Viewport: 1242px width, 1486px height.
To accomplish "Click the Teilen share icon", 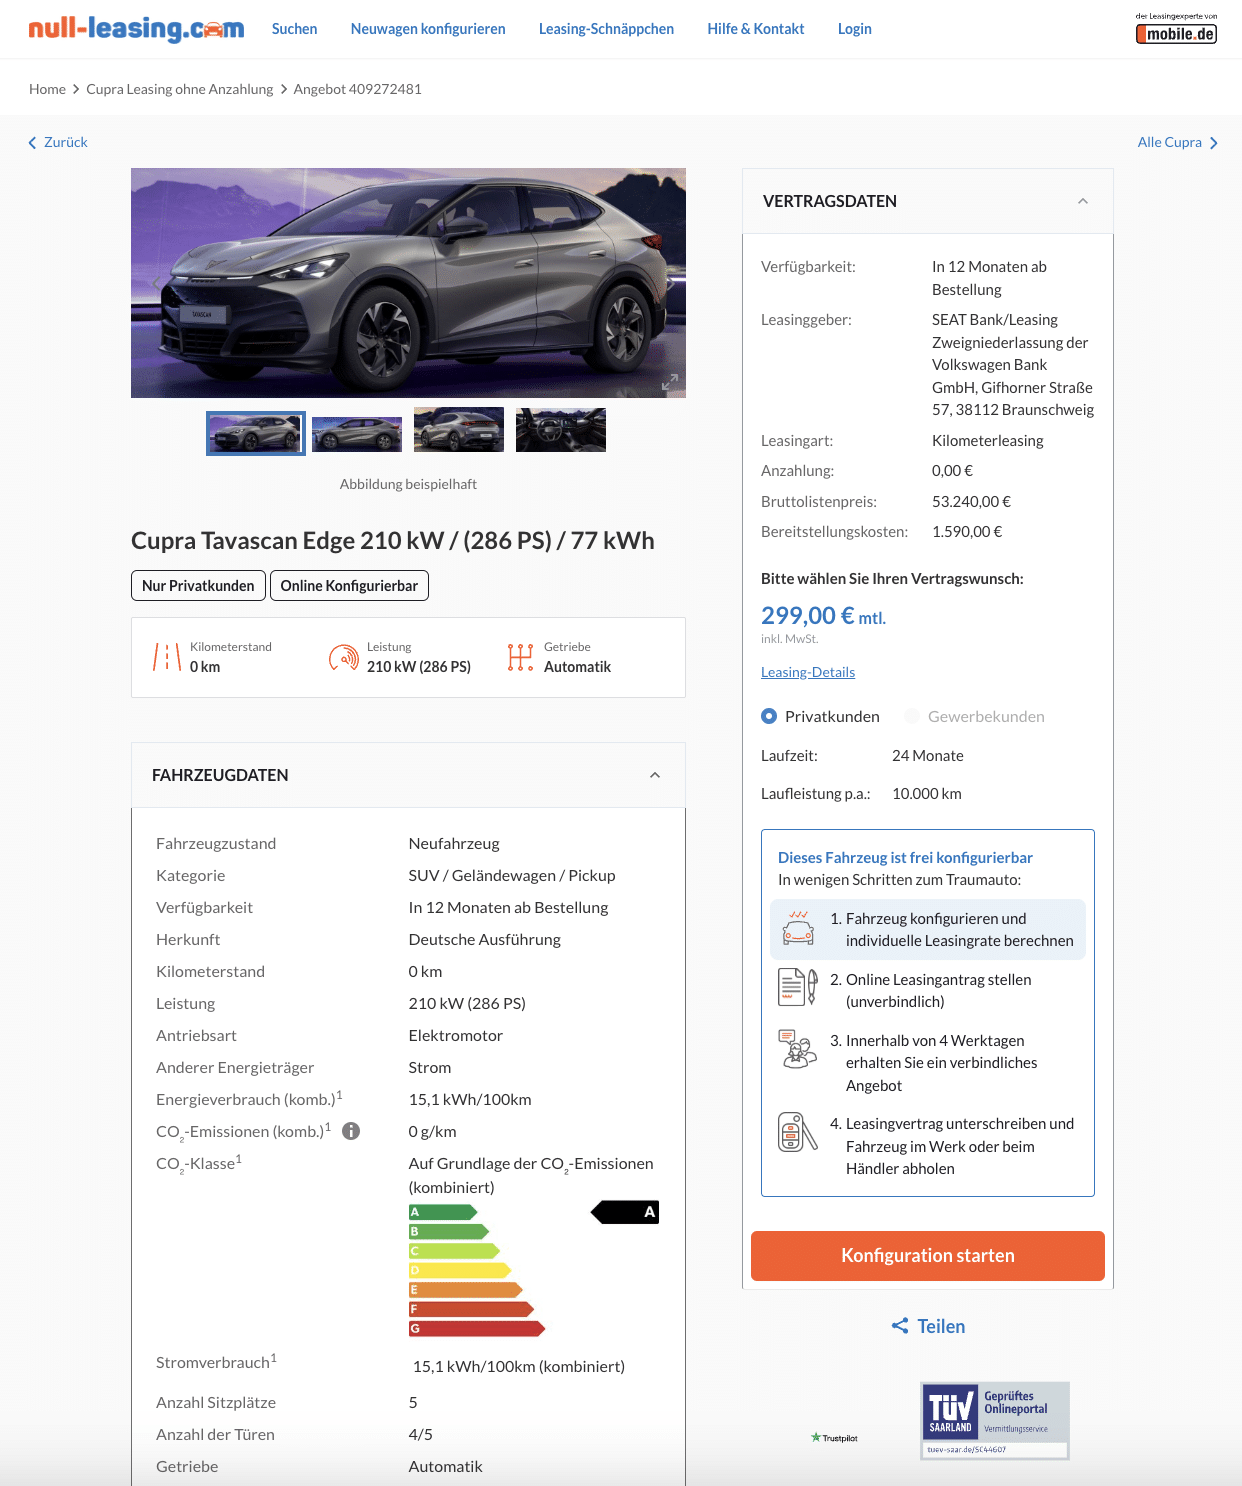I will point(900,1326).
